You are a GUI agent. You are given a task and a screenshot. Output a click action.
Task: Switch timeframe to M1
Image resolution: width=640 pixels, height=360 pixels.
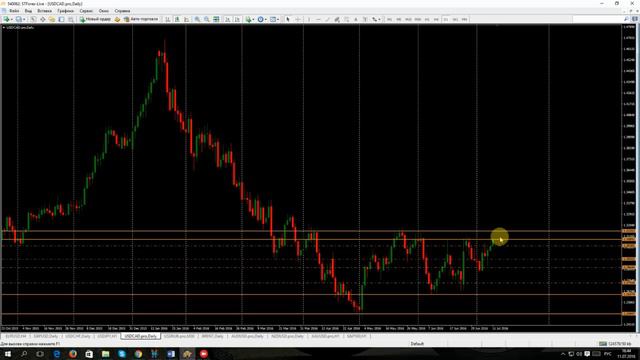point(389,19)
